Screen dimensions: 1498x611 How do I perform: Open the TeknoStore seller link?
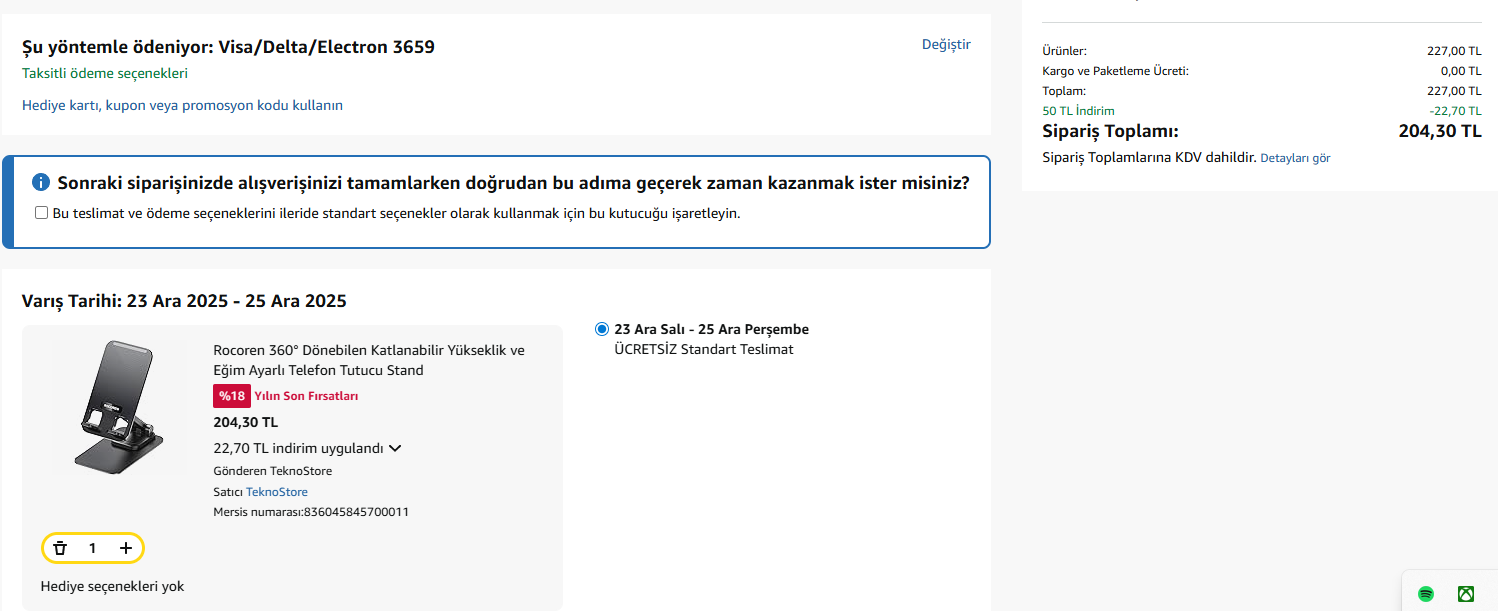pyautogui.click(x=277, y=492)
